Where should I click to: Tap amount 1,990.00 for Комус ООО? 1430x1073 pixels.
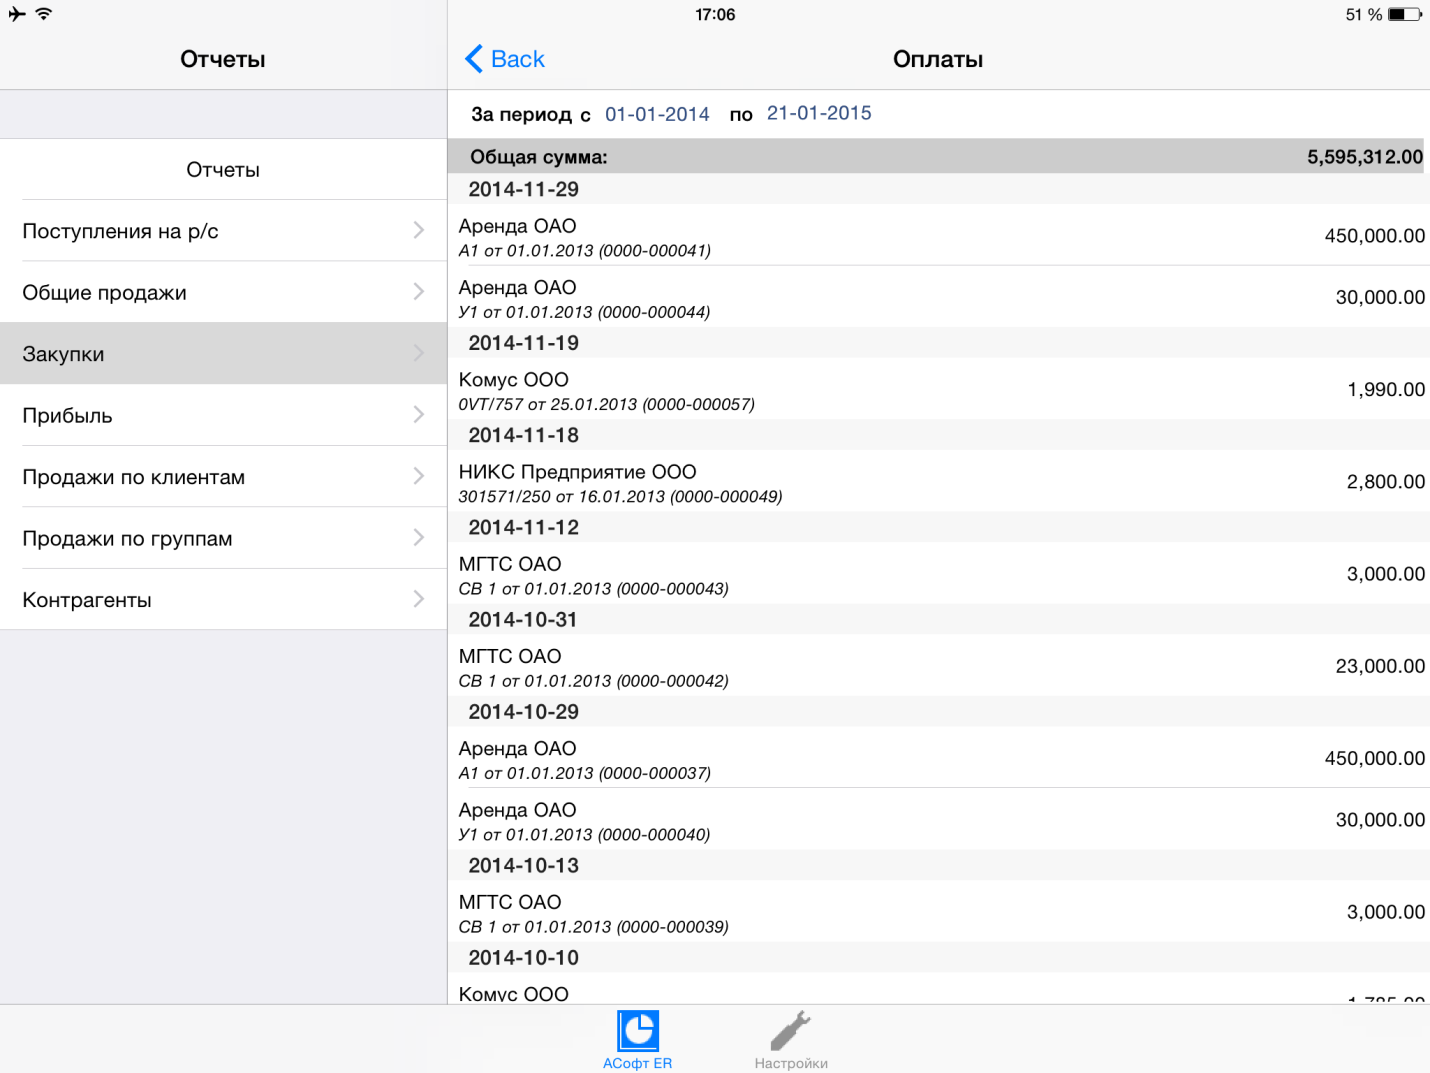point(1386,390)
